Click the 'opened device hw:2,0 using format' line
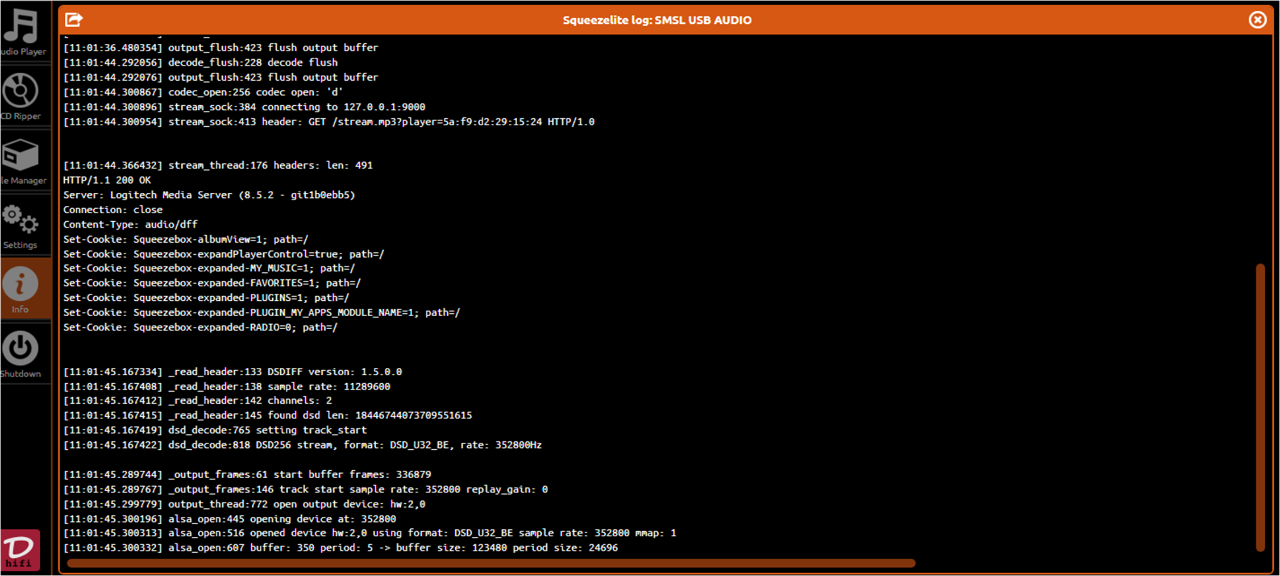The height and width of the screenshot is (576, 1280). tap(369, 533)
